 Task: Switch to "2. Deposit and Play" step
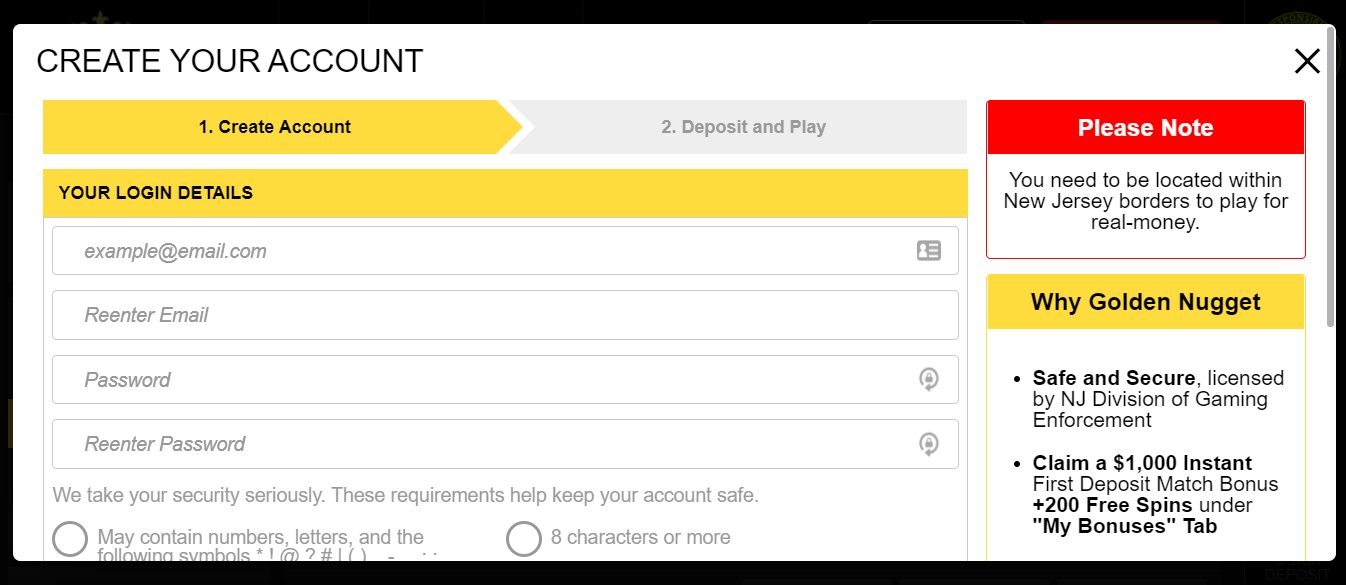(x=743, y=127)
